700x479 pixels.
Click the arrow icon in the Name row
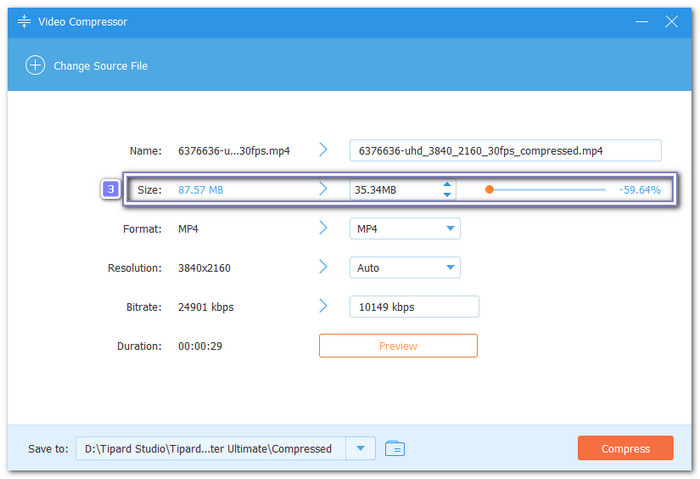[323, 150]
